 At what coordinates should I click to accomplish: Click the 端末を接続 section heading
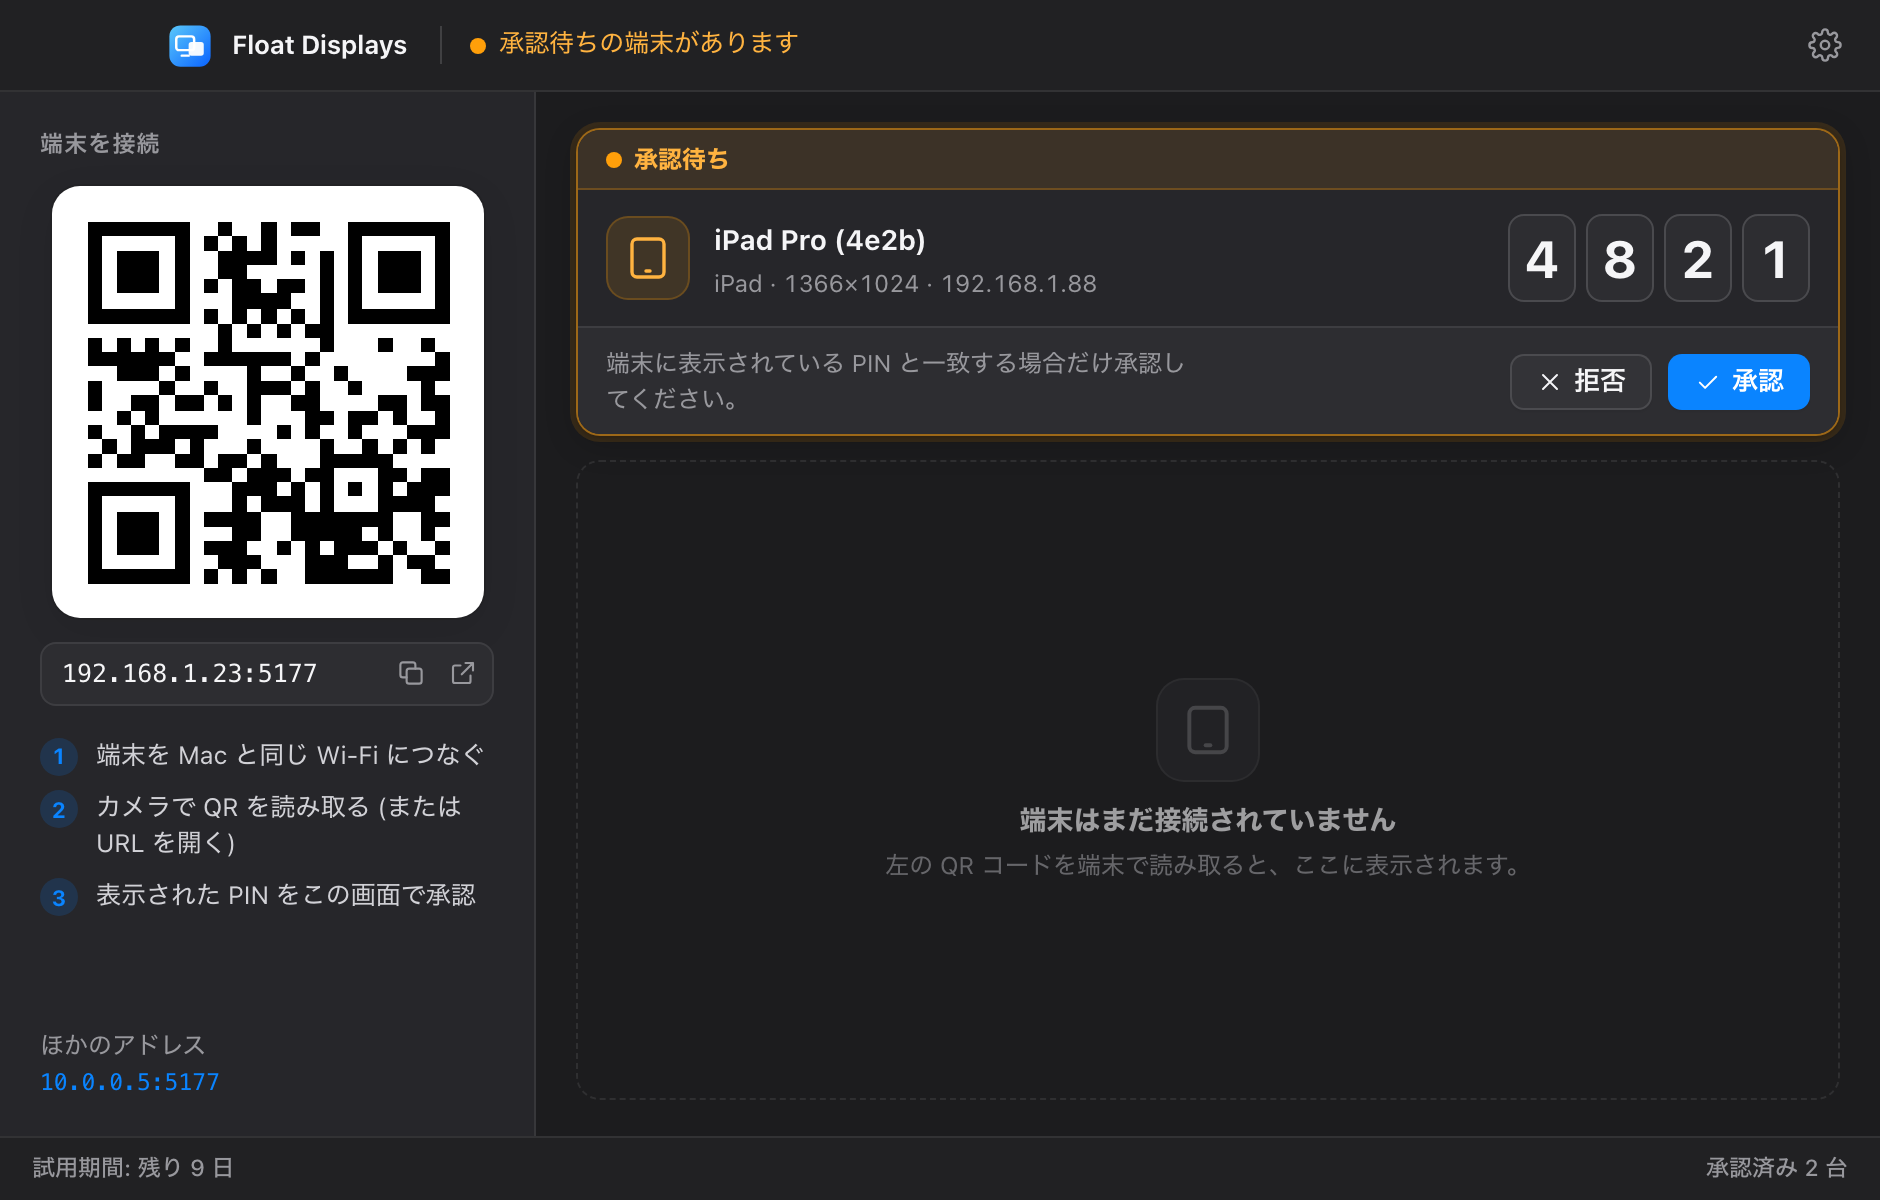pyautogui.click(x=100, y=144)
